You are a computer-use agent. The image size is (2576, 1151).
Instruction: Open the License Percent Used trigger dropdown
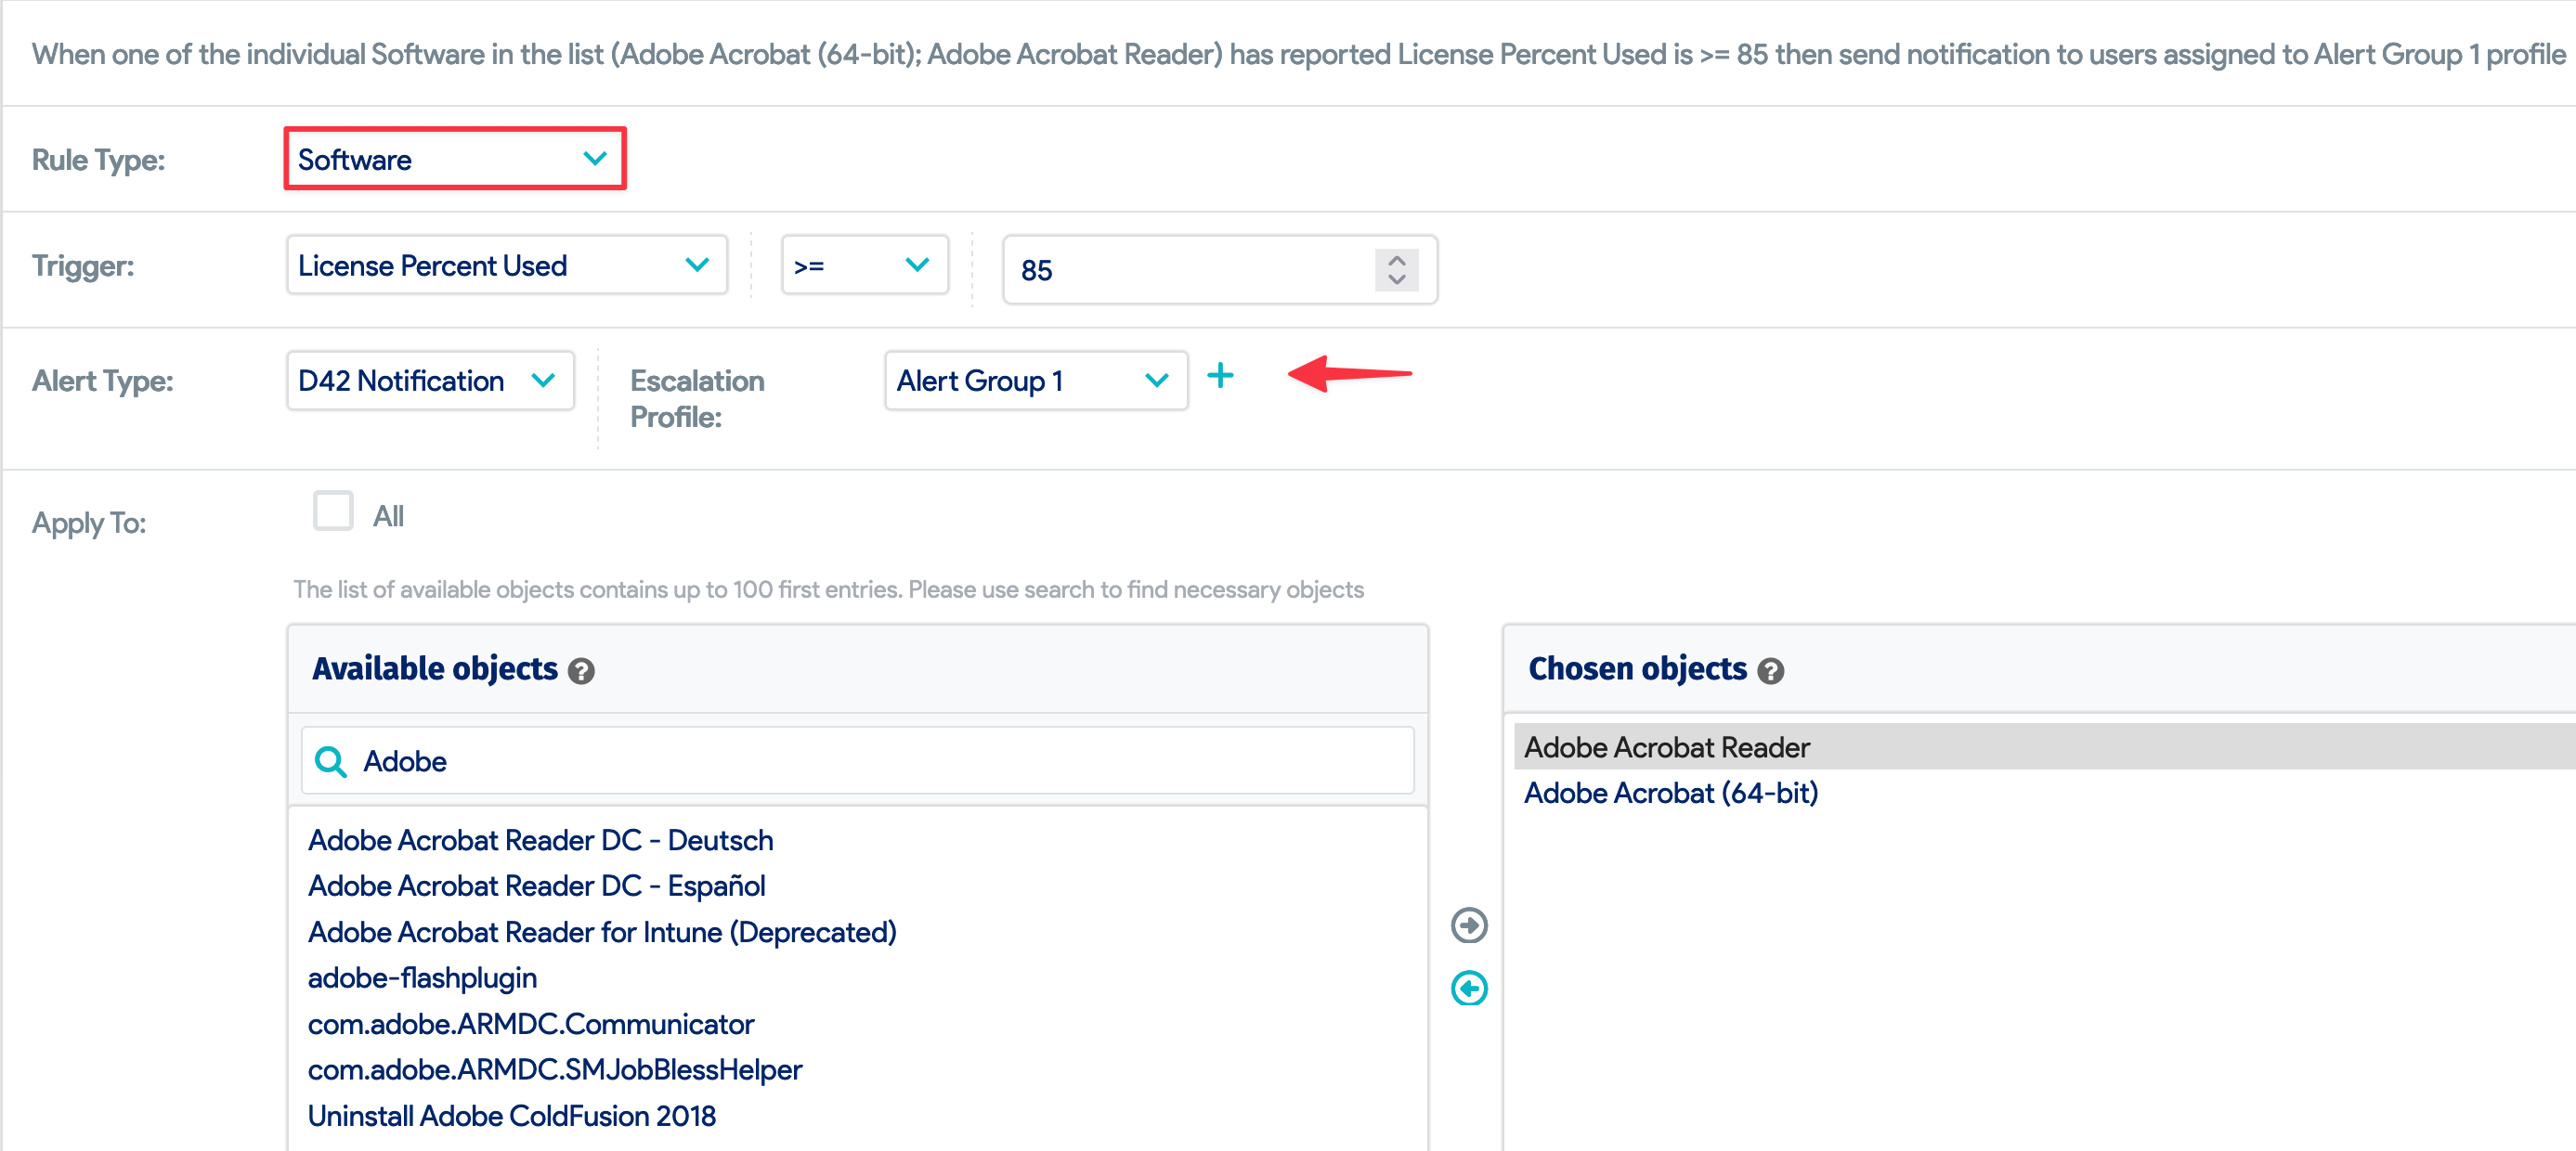(x=507, y=265)
